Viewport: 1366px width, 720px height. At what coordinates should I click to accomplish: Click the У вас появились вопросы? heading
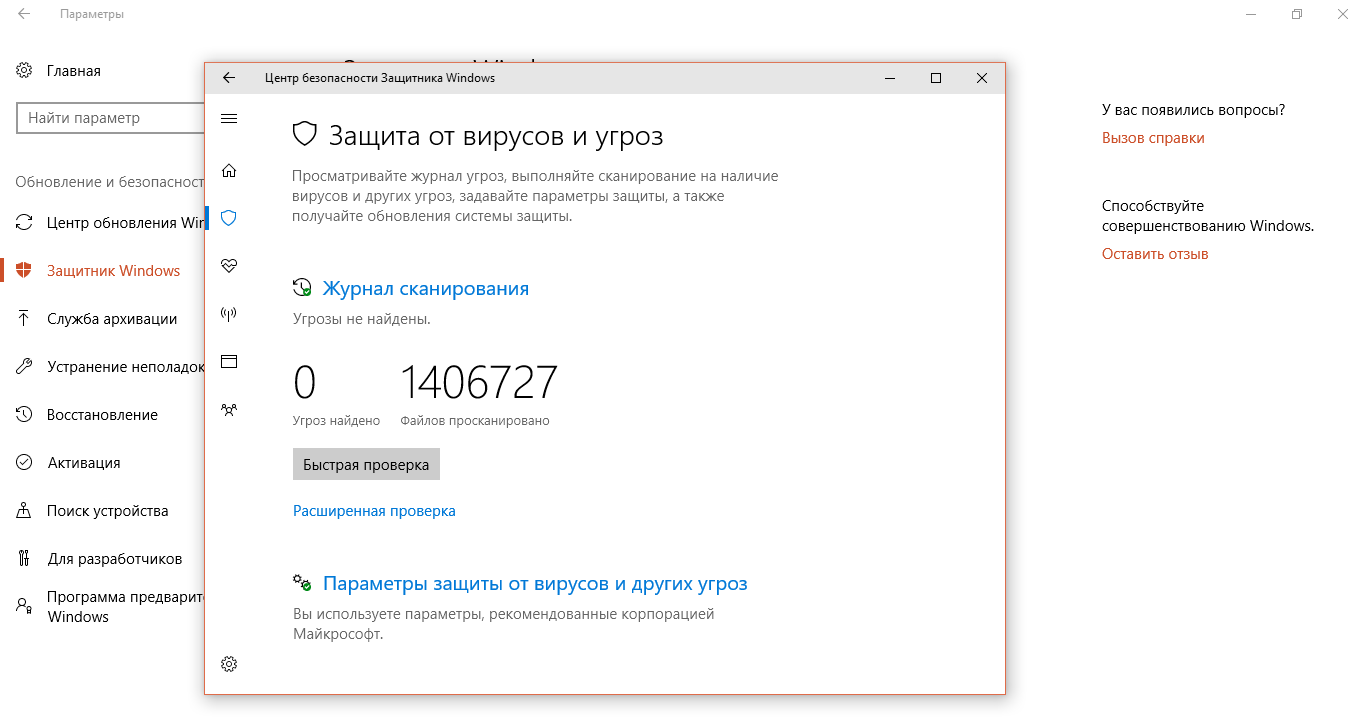point(1193,110)
